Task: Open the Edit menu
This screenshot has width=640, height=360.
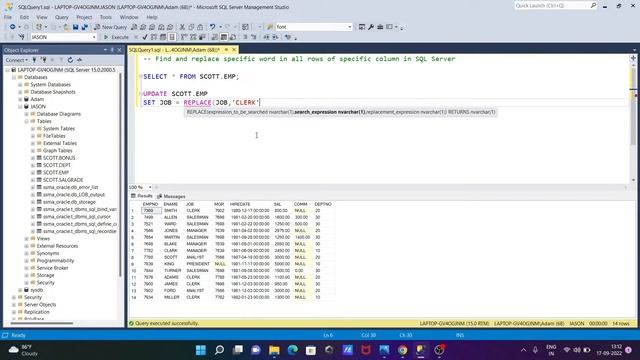Action: 24,17
